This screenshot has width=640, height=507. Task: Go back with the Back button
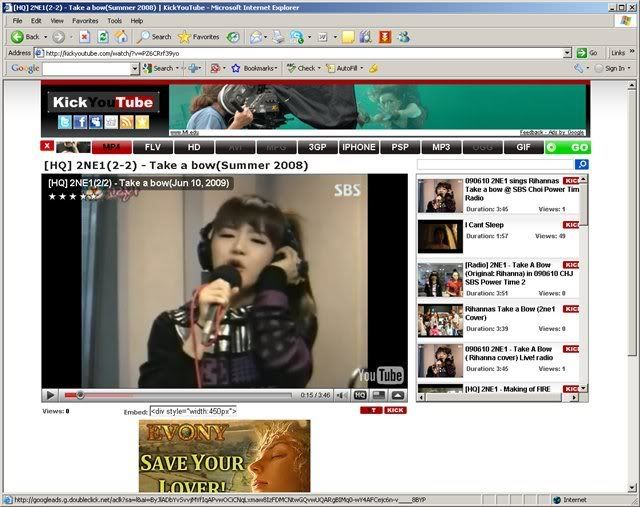(x=25, y=37)
